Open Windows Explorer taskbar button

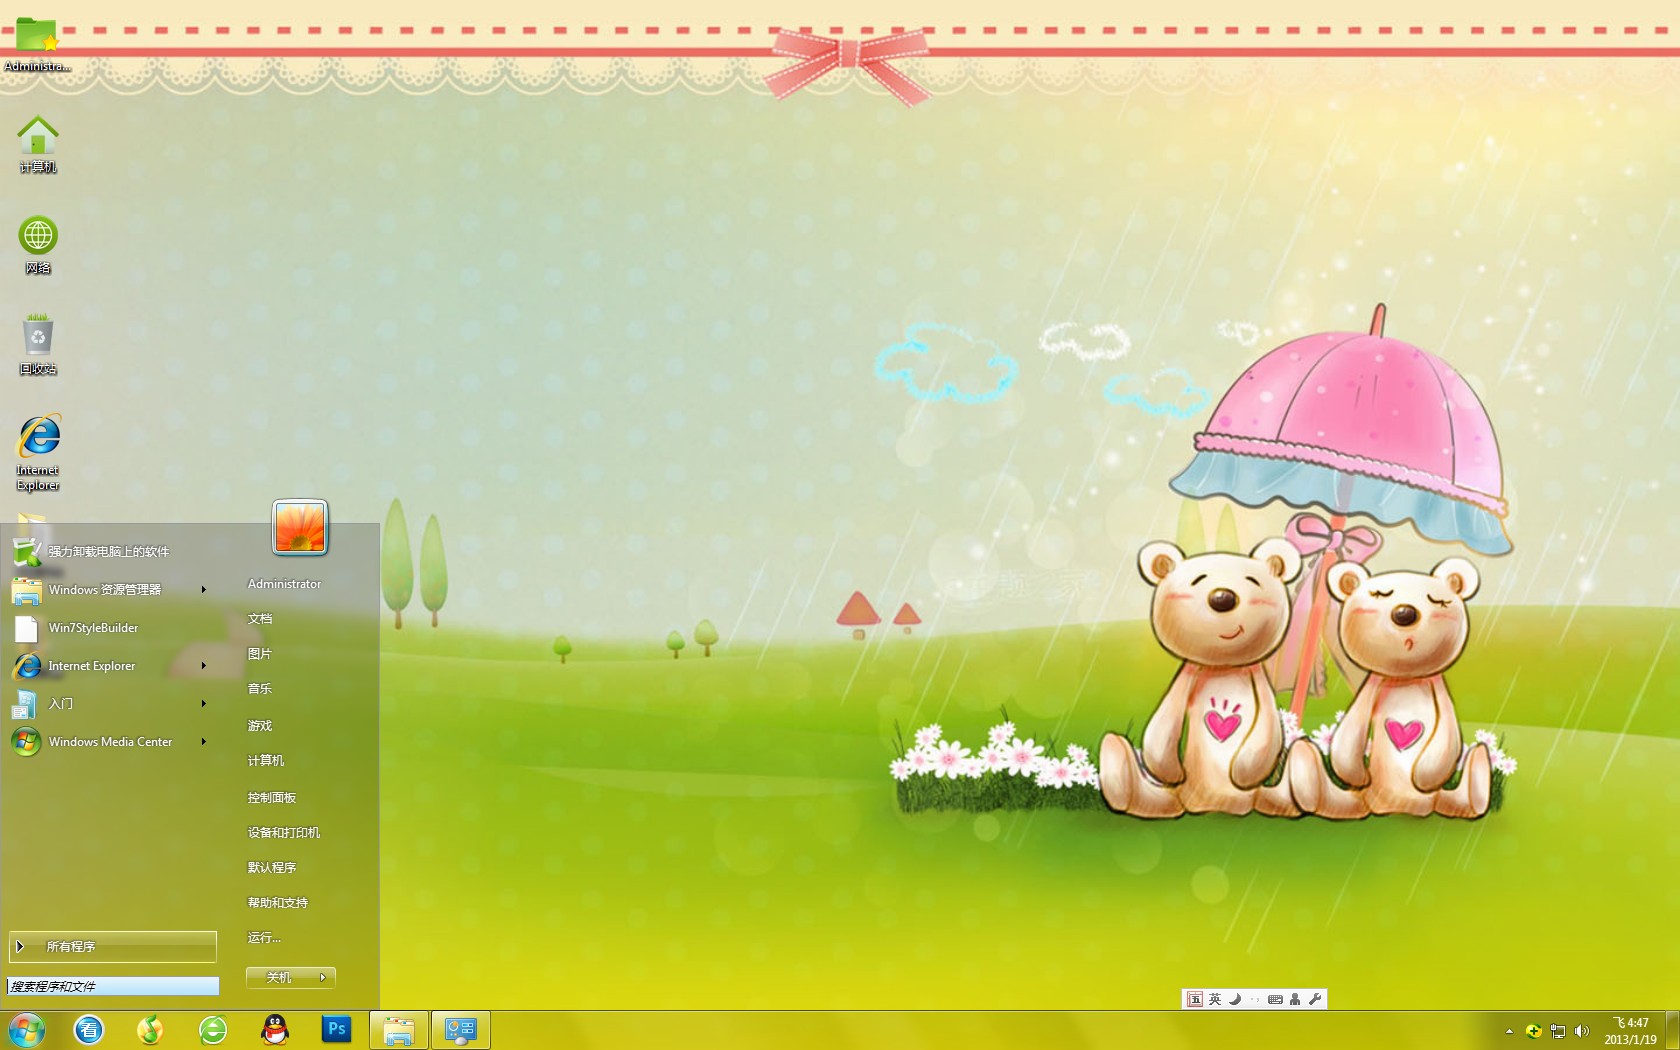[399, 1030]
